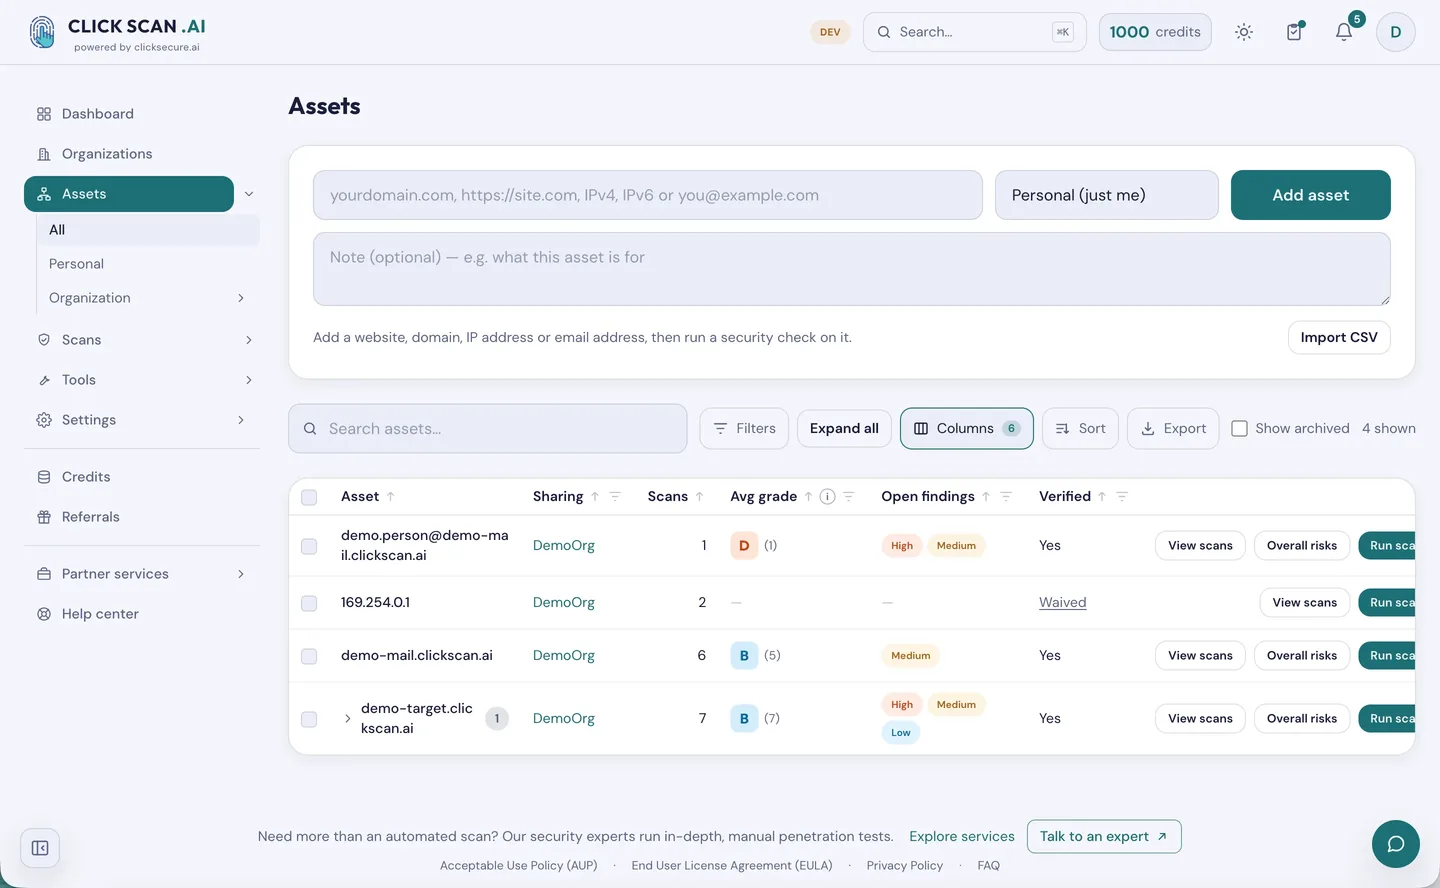This screenshot has width=1440, height=888.
Task: Click the info icon next to Avg grade
Action: click(827, 497)
